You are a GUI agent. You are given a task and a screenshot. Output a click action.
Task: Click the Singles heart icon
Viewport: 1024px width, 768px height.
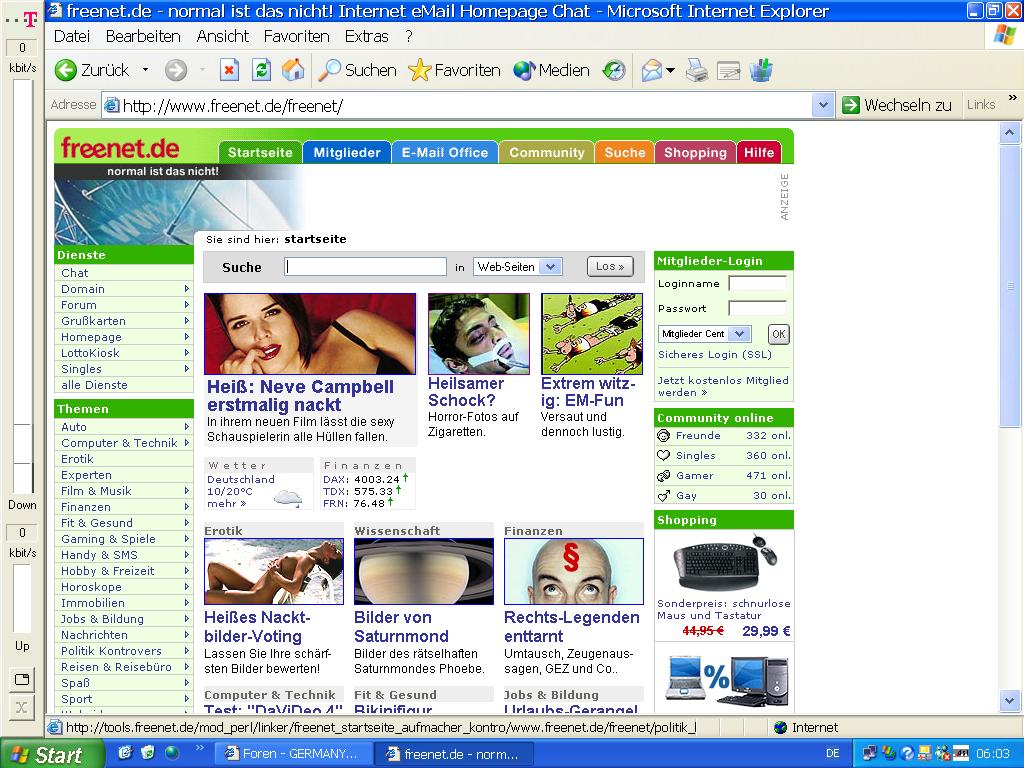pyautogui.click(x=664, y=455)
